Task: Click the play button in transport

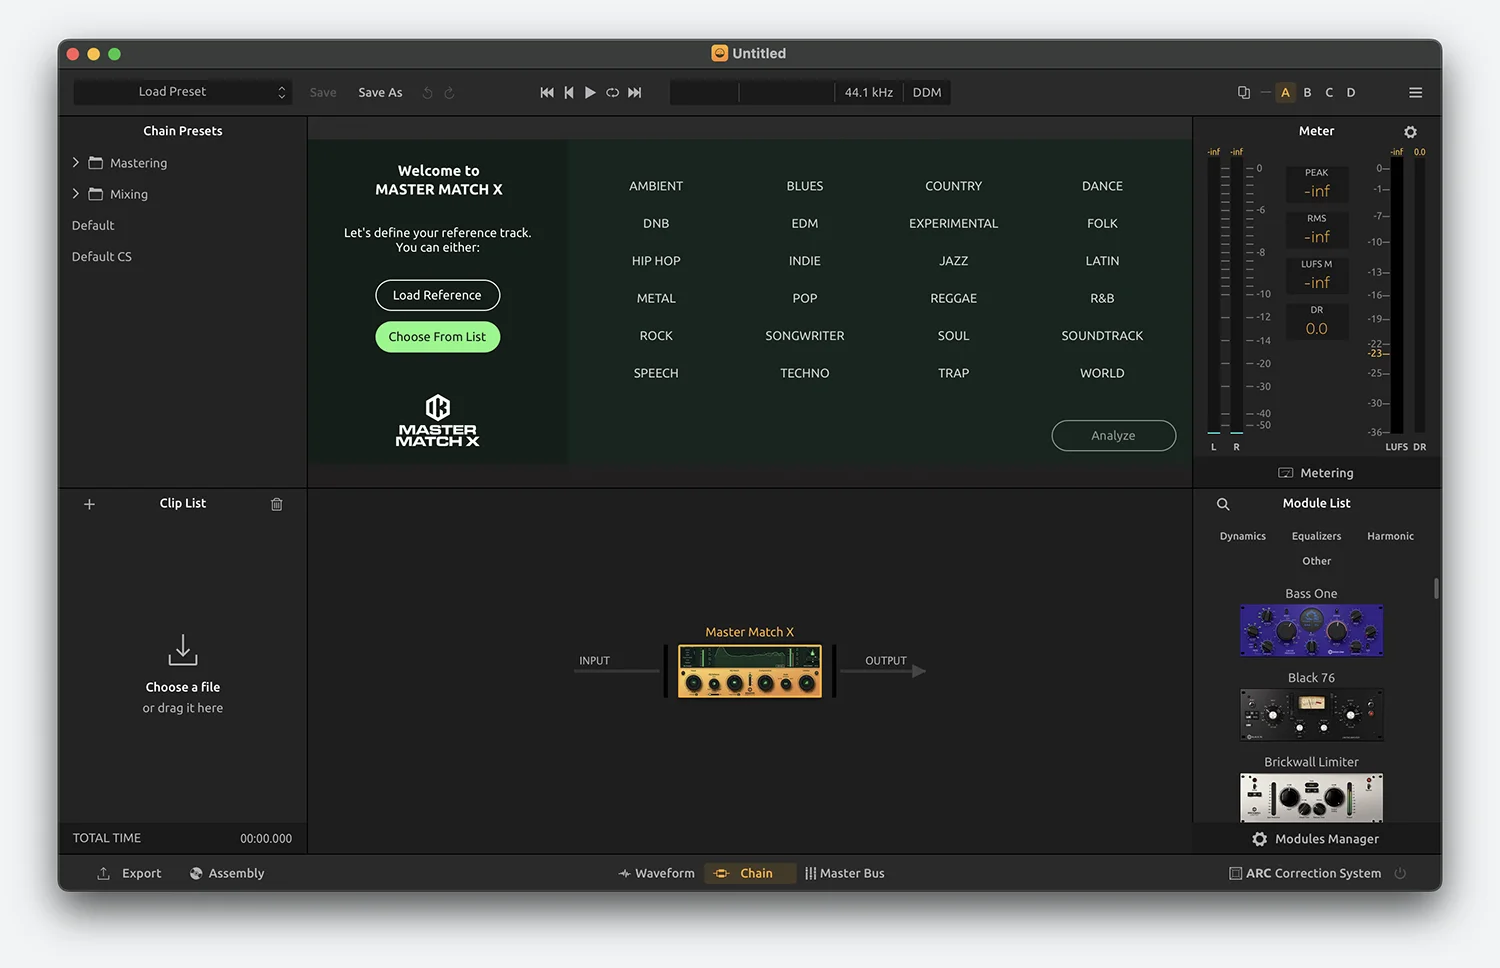Action: (590, 92)
